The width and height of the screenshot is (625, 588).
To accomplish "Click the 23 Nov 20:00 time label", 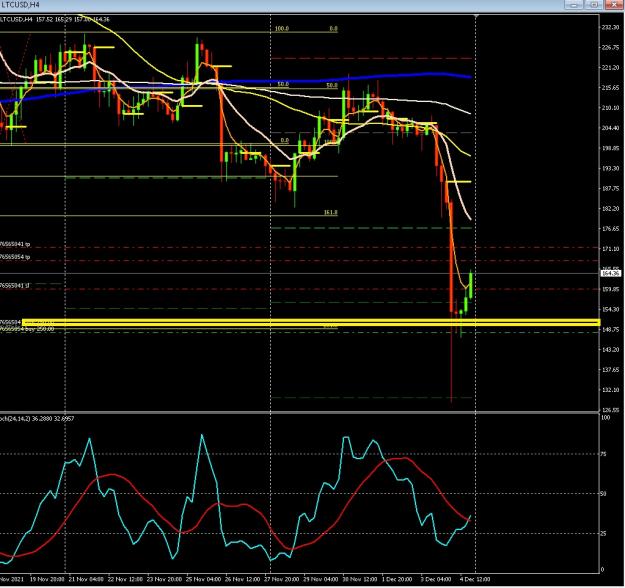I will (164, 579).
